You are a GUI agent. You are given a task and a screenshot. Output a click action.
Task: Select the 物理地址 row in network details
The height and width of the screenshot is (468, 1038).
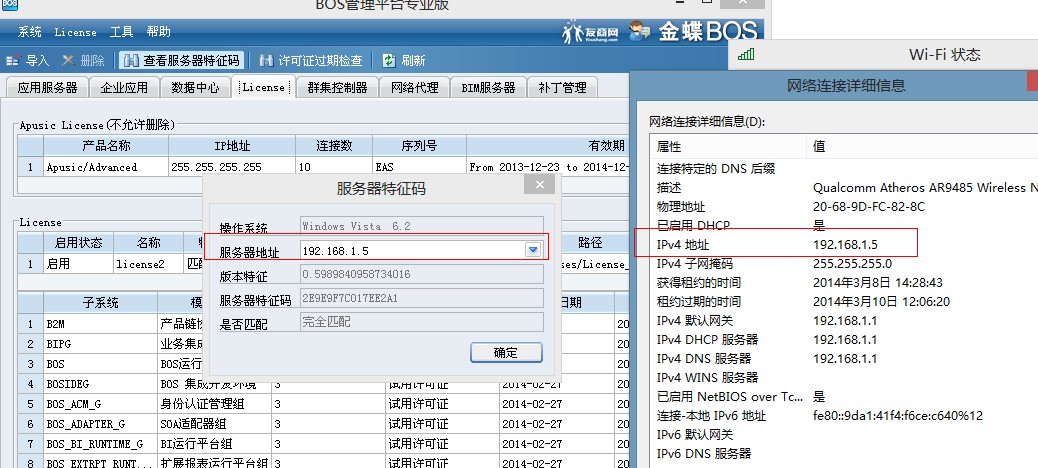[x=844, y=207]
